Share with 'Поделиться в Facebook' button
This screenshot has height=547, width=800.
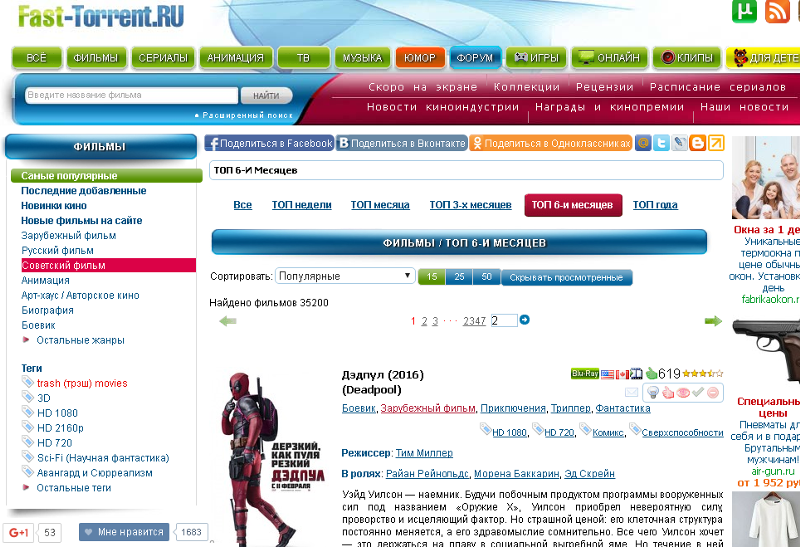[x=269, y=143]
